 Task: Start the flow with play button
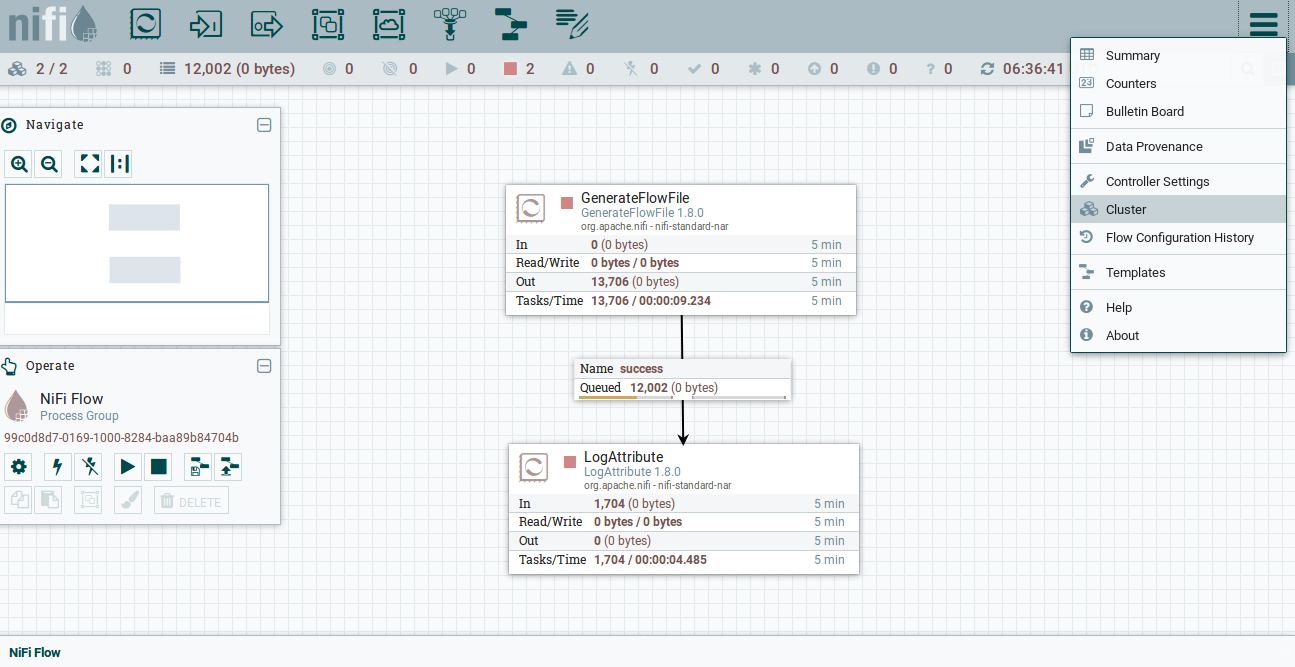(127, 466)
